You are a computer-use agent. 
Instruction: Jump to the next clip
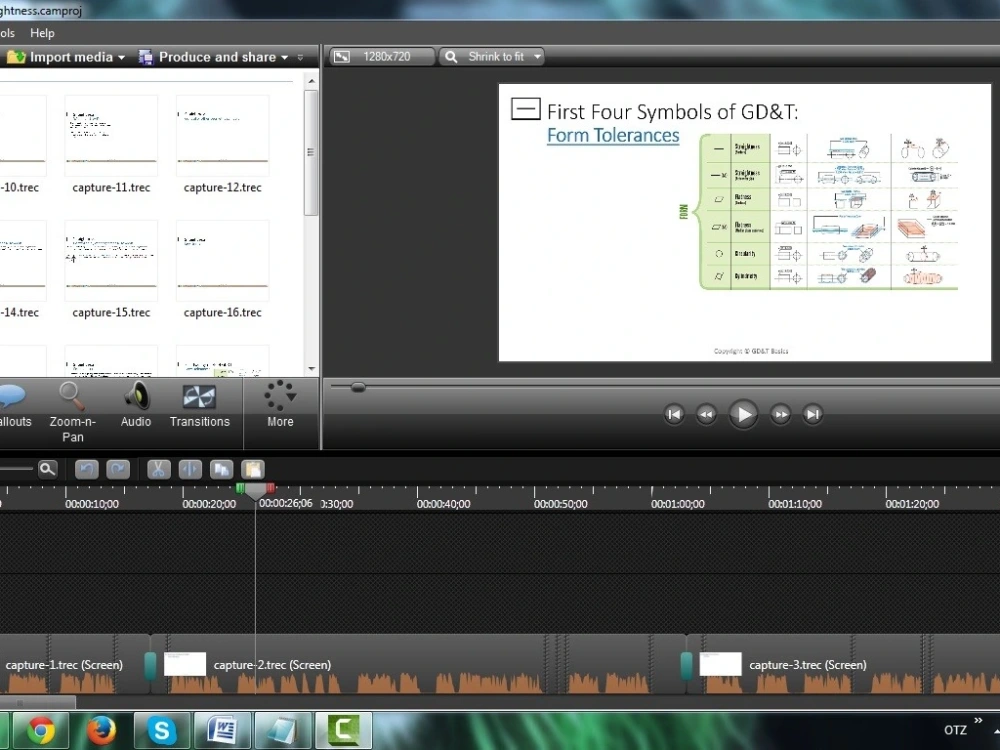[812, 415]
